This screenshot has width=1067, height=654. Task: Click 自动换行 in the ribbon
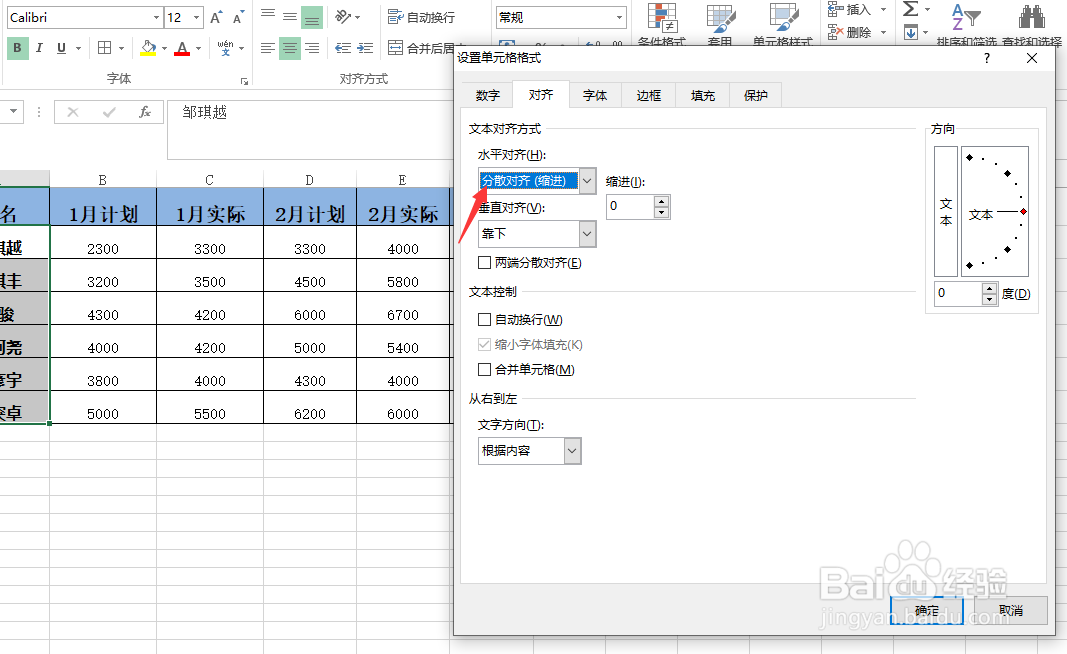pos(421,17)
